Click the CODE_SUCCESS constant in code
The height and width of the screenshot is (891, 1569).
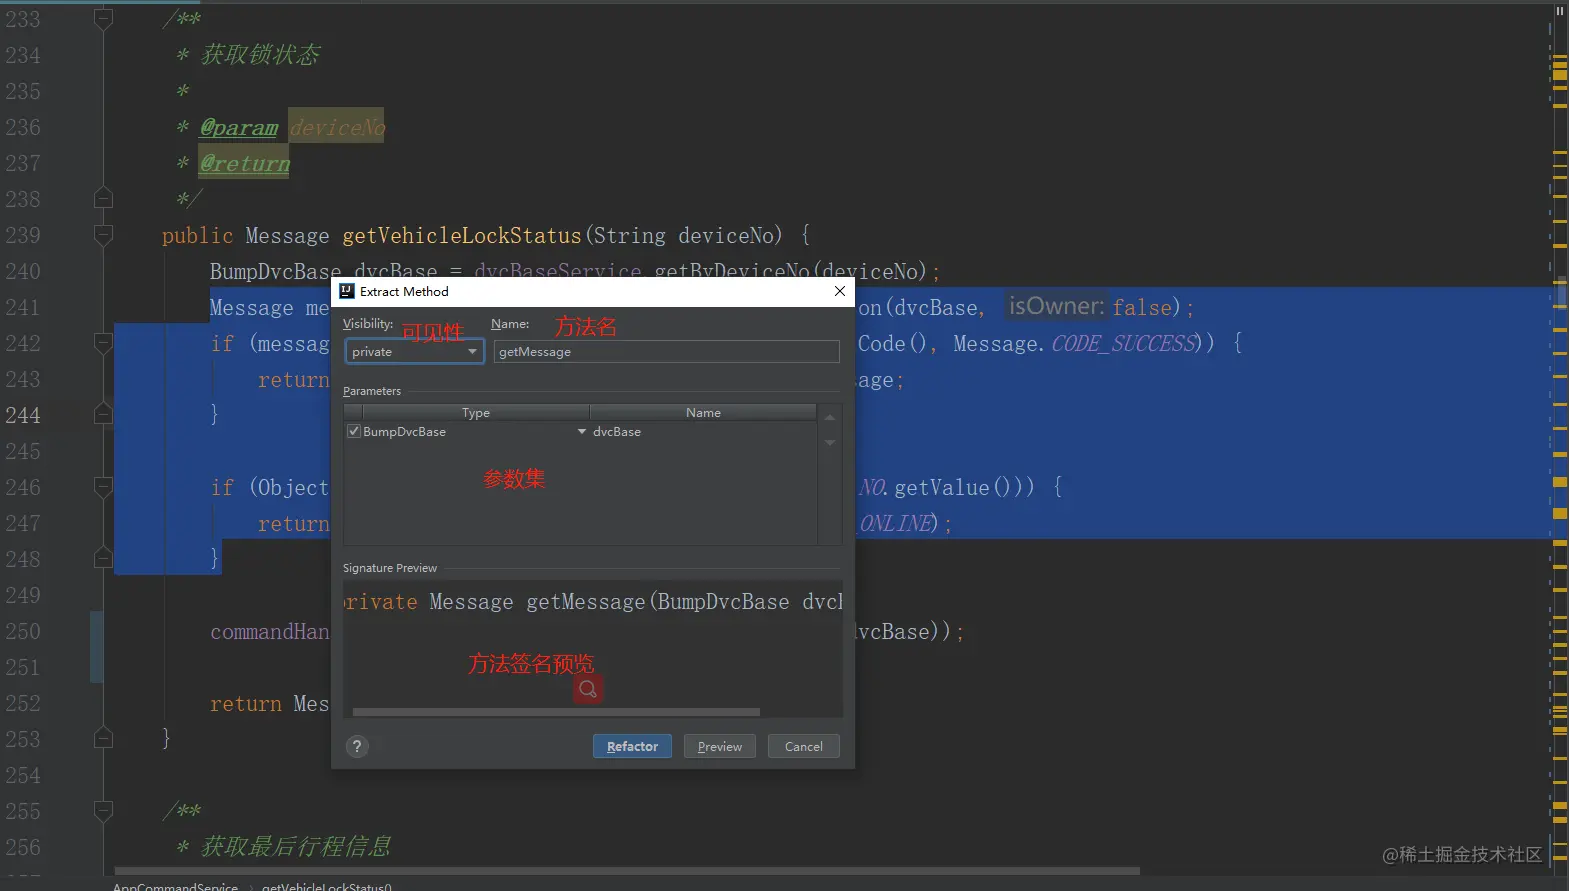pyautogui.click(x=1124, y=343)
